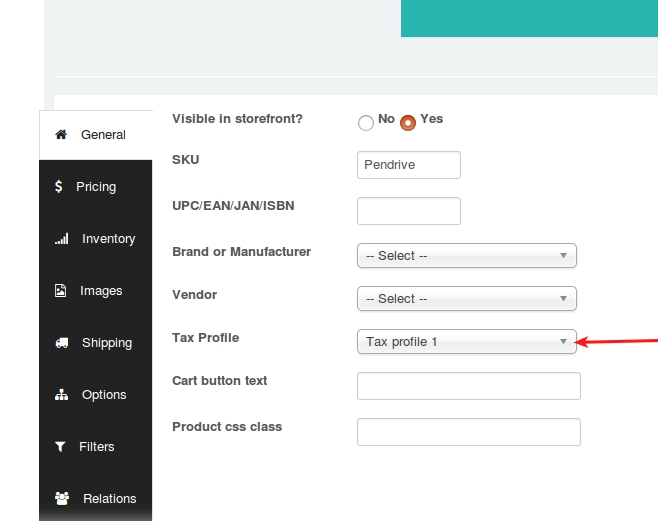Click the home icon beside General
Image resolution: width=658 pixels, height=521 pixels.
pyautogui.click(x=61, y=135)
